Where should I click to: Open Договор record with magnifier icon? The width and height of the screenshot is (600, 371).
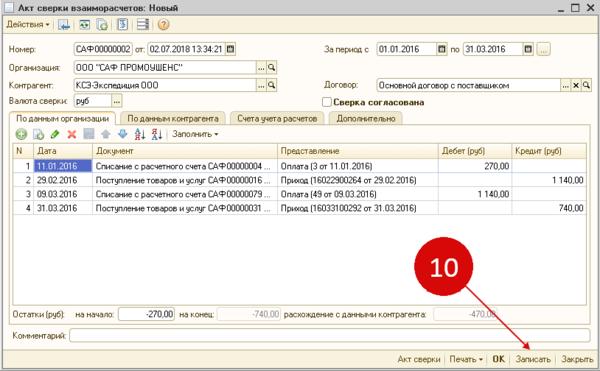586,86
